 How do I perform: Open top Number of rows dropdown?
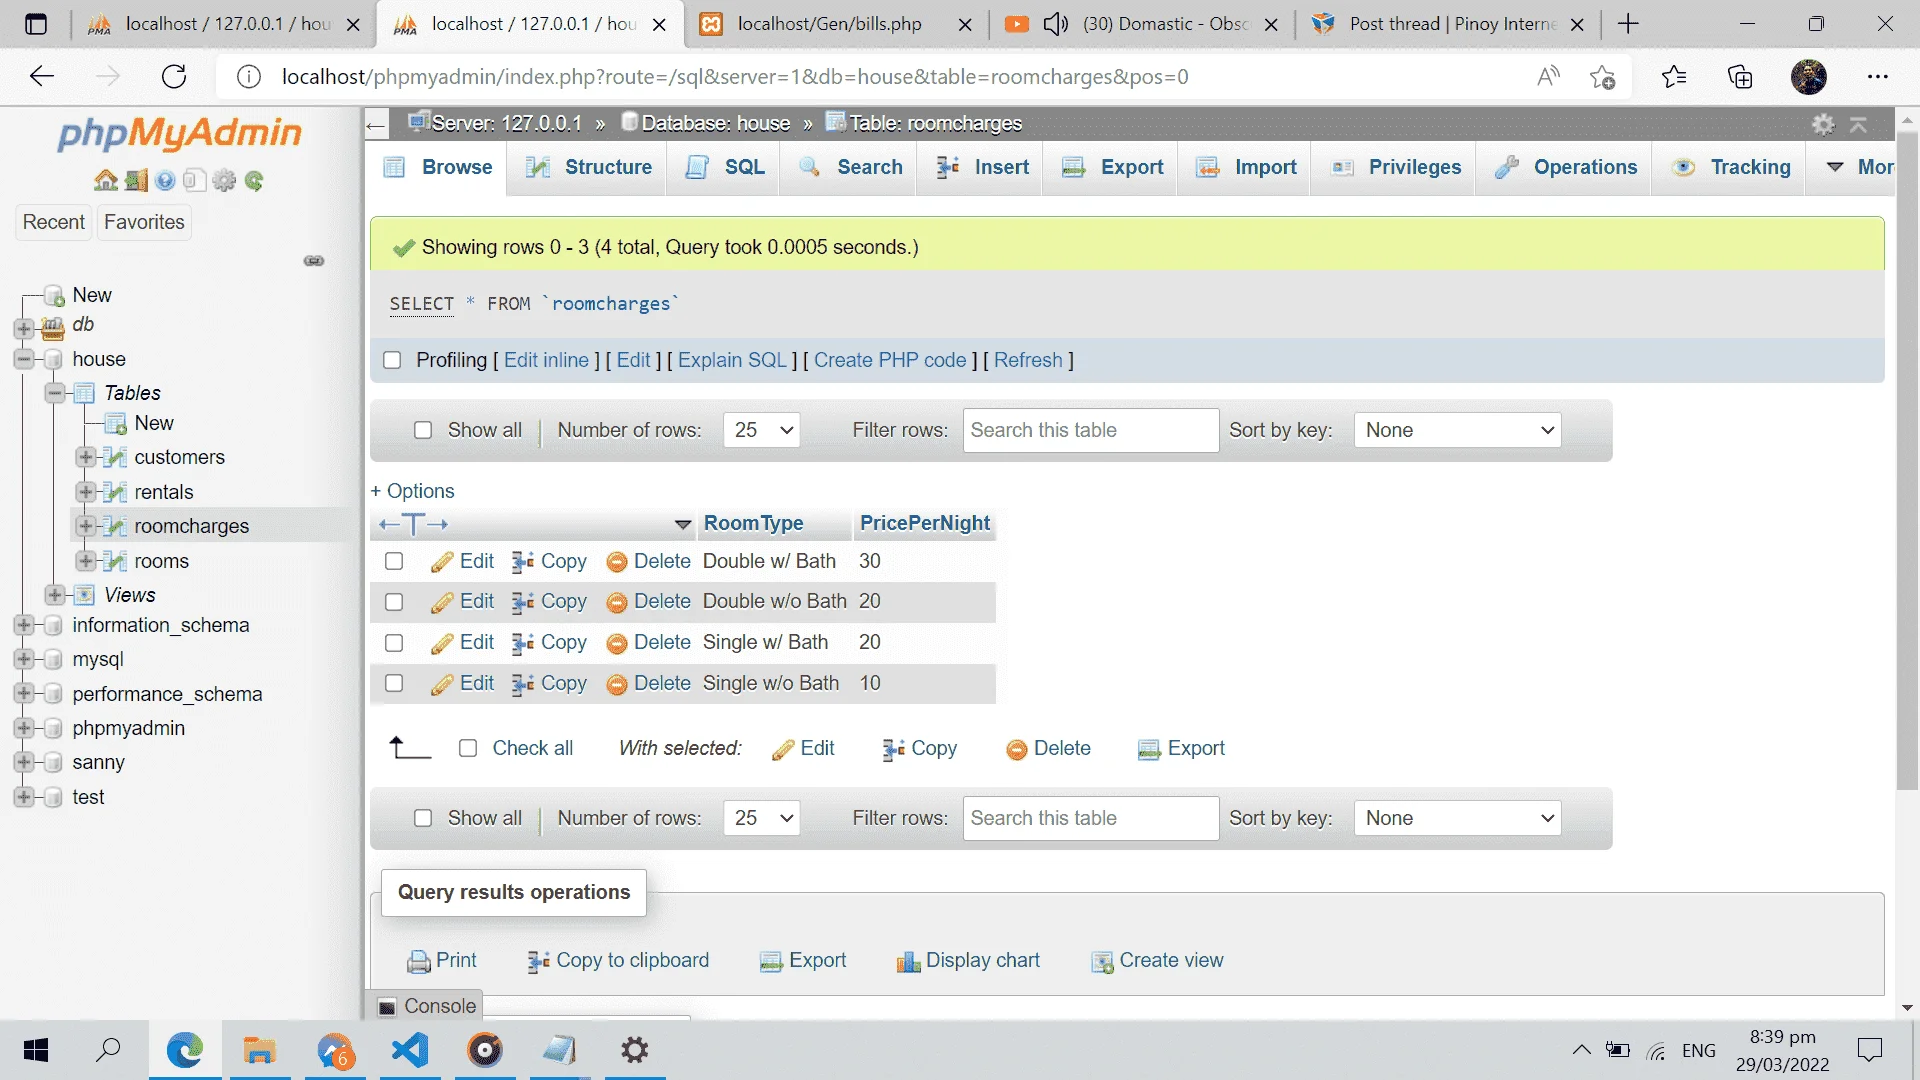761,430
